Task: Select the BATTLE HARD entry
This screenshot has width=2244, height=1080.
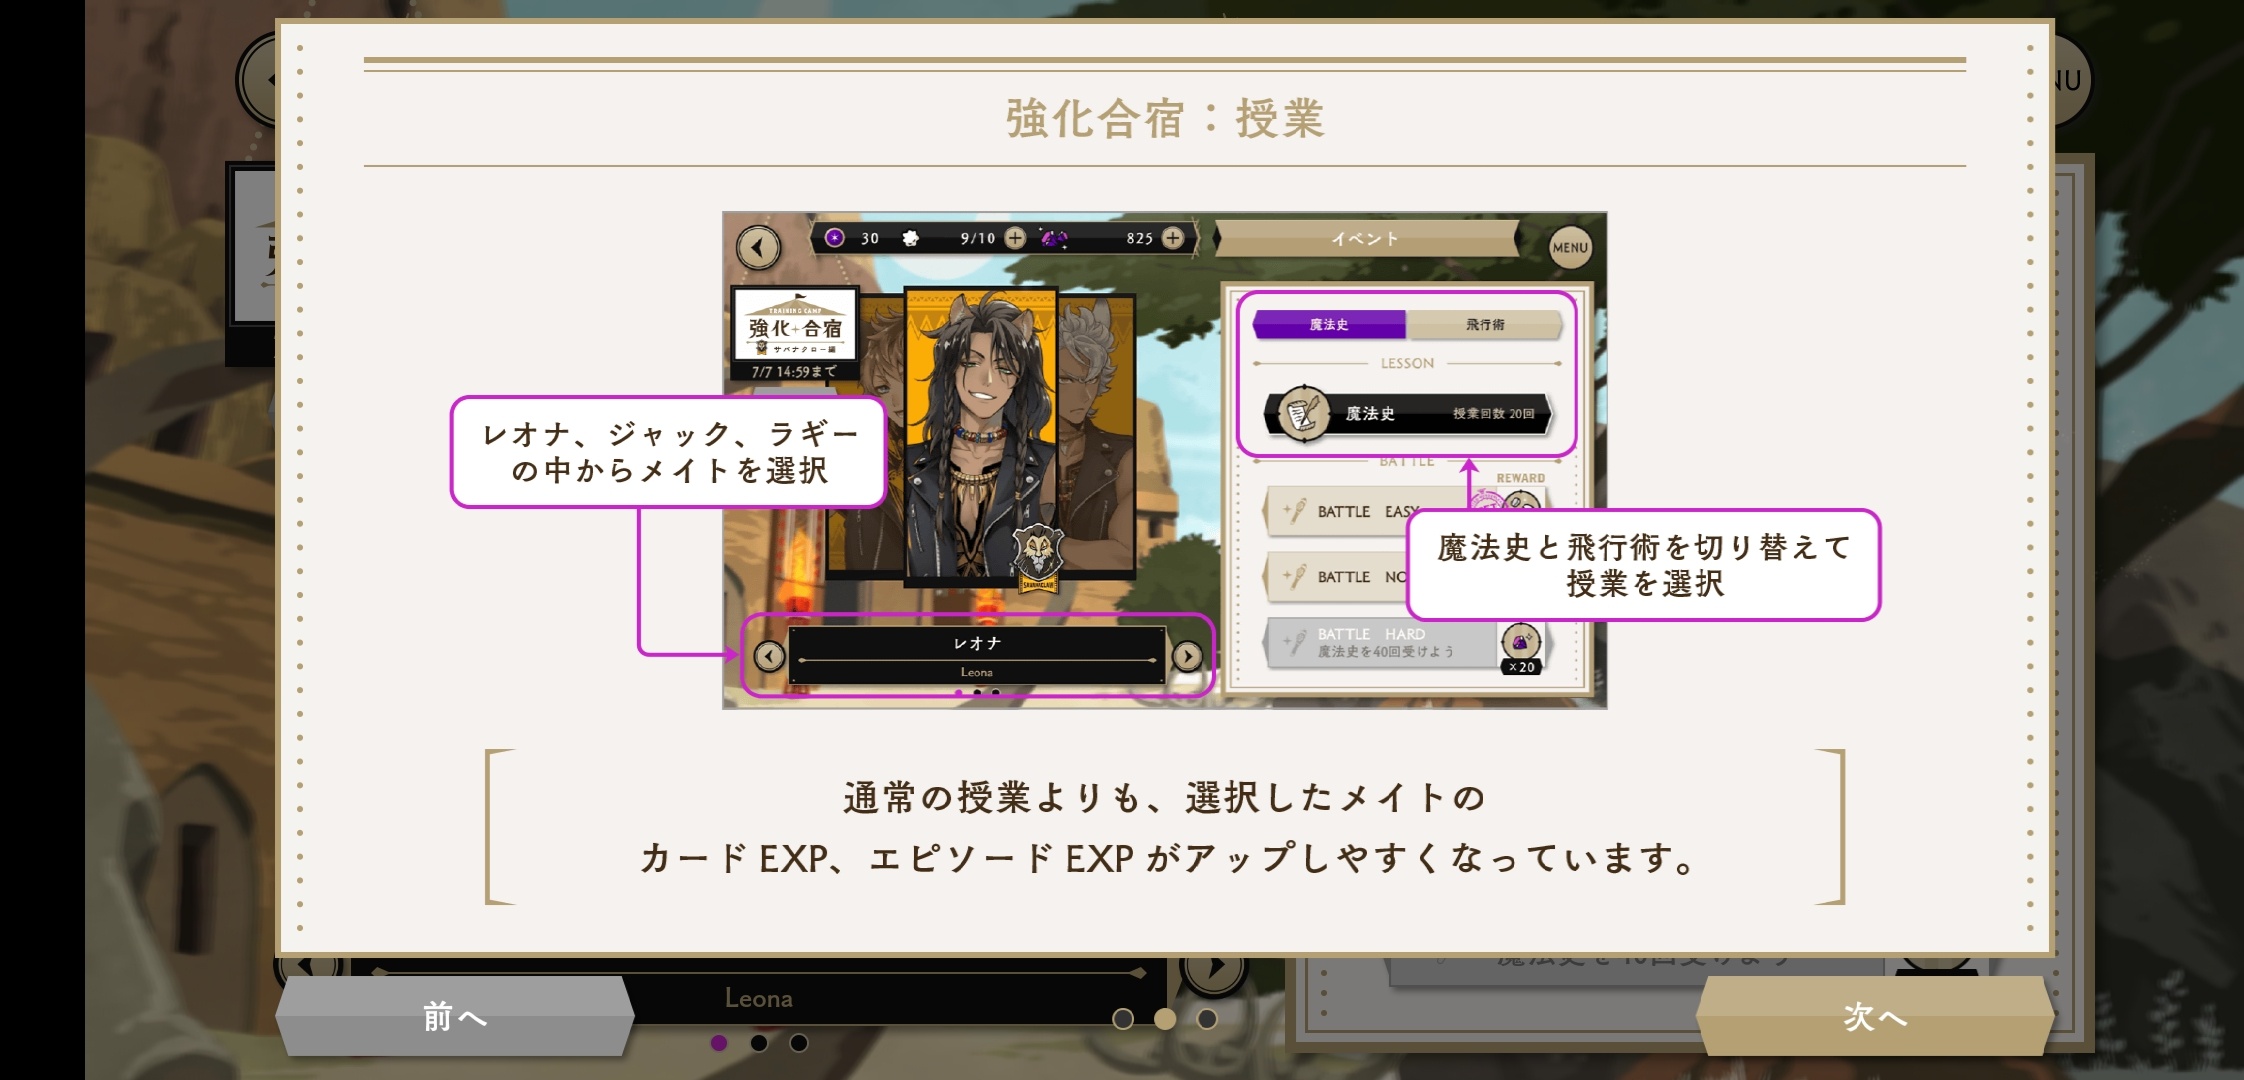Action: coord(1380,642)
